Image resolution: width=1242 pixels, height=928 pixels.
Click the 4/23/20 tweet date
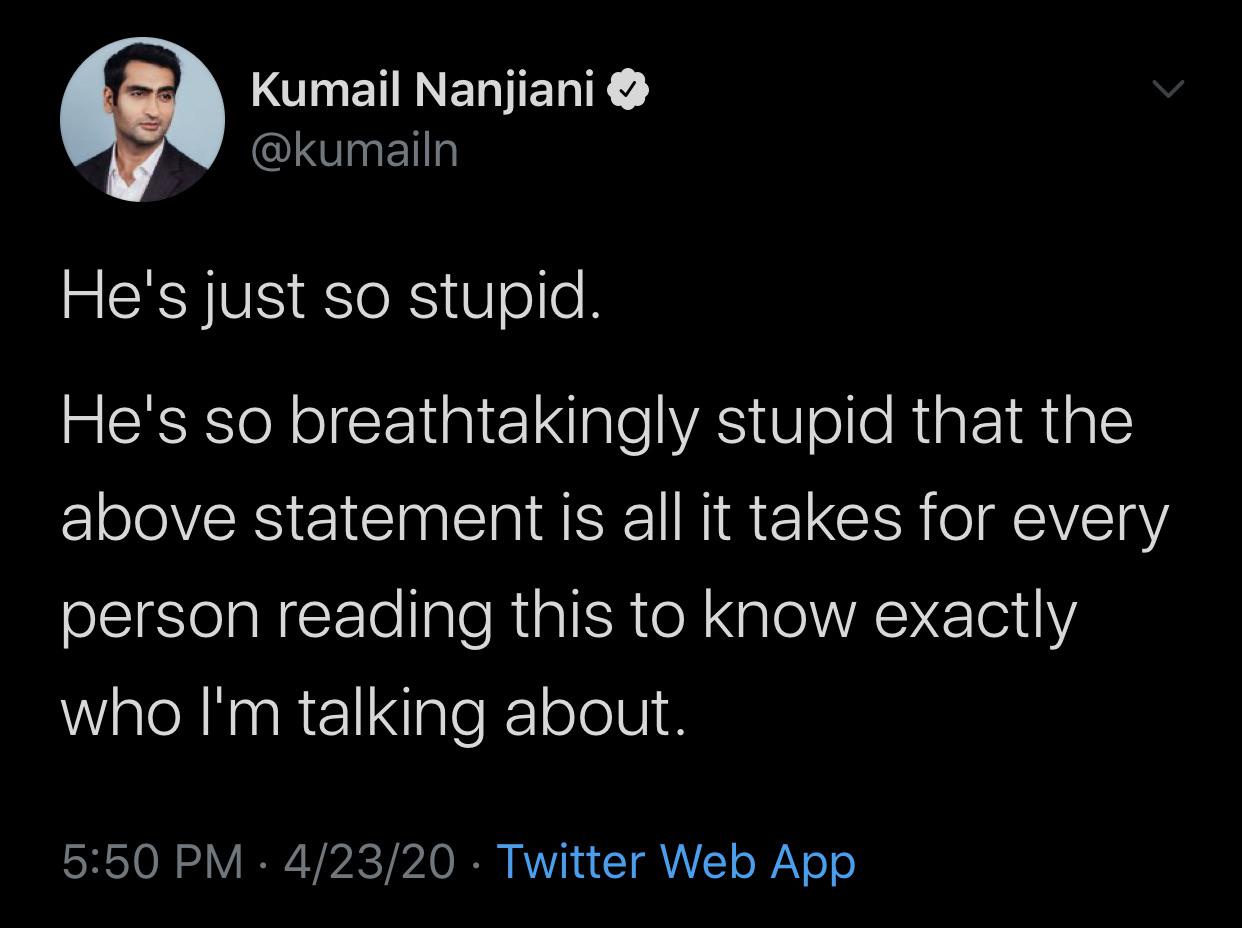pos(369,861)
